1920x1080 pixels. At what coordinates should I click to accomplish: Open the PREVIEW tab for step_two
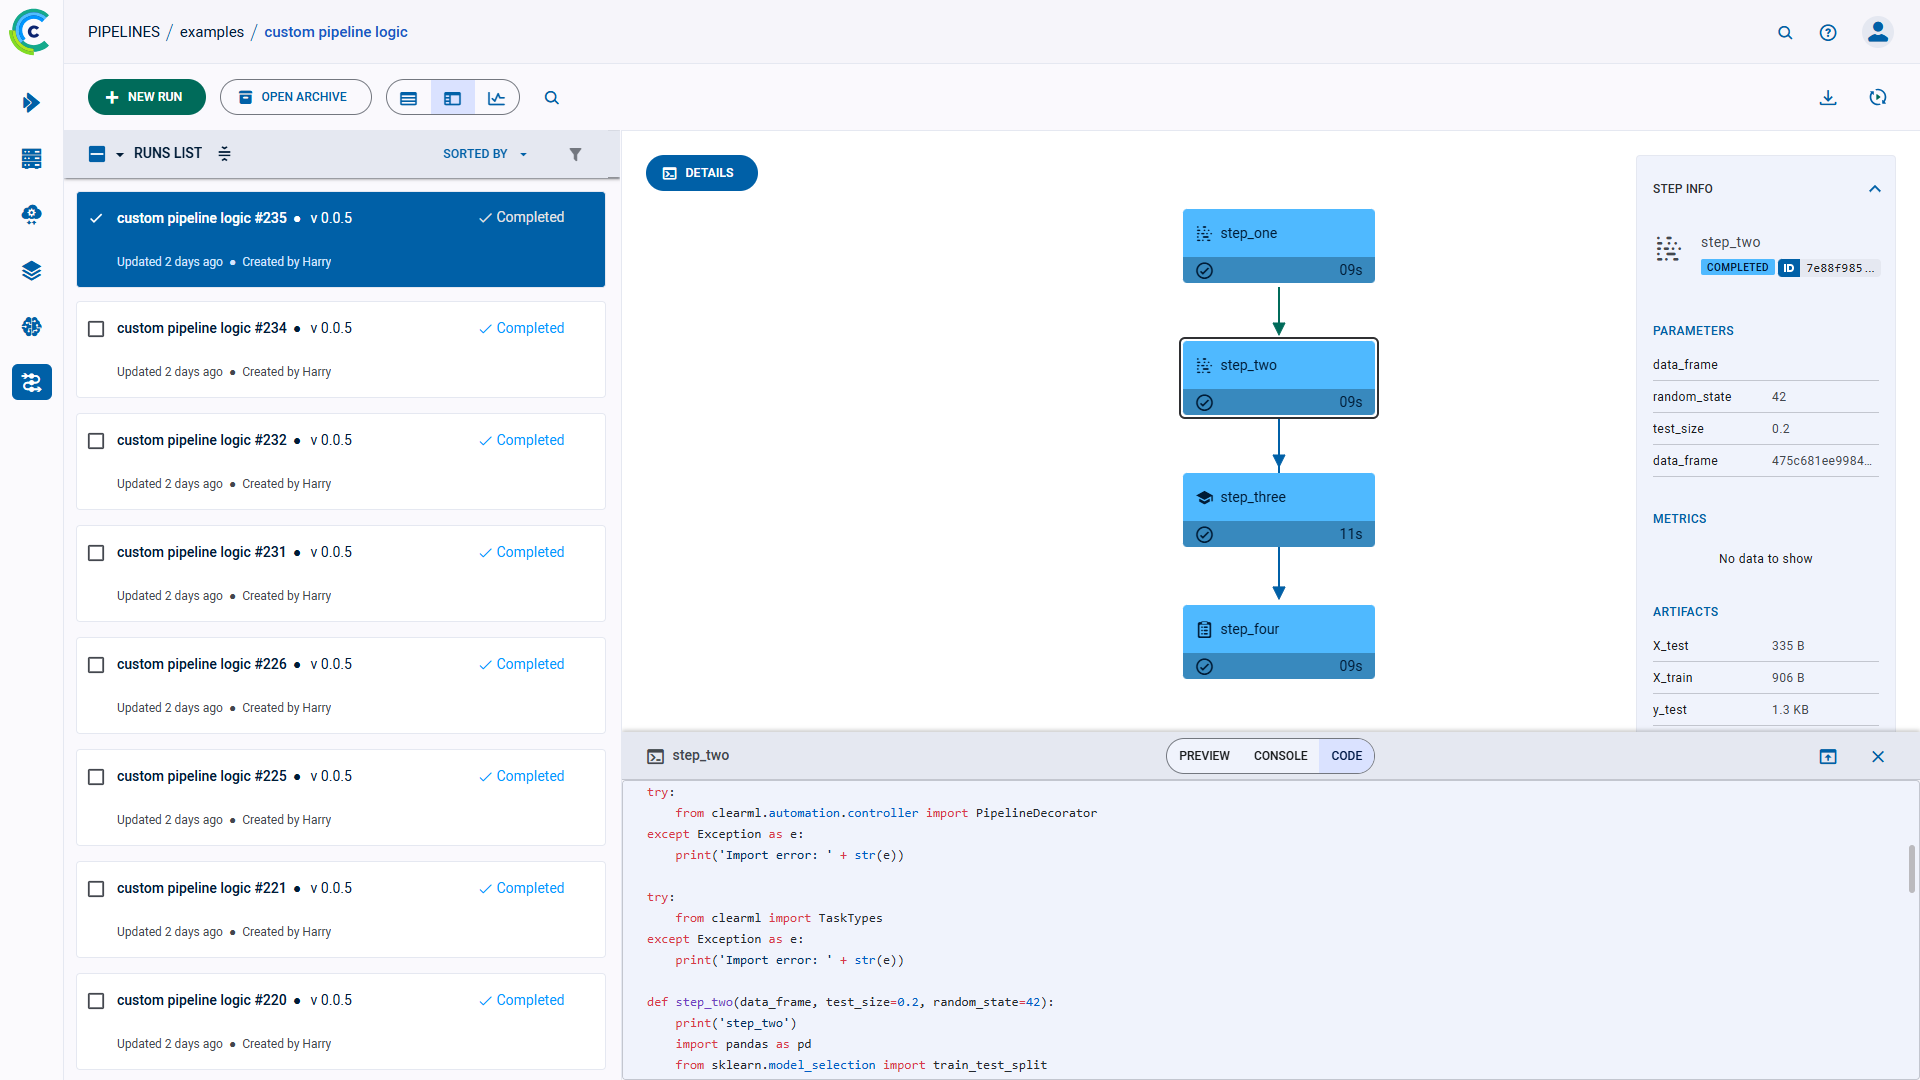(1204, 756)
